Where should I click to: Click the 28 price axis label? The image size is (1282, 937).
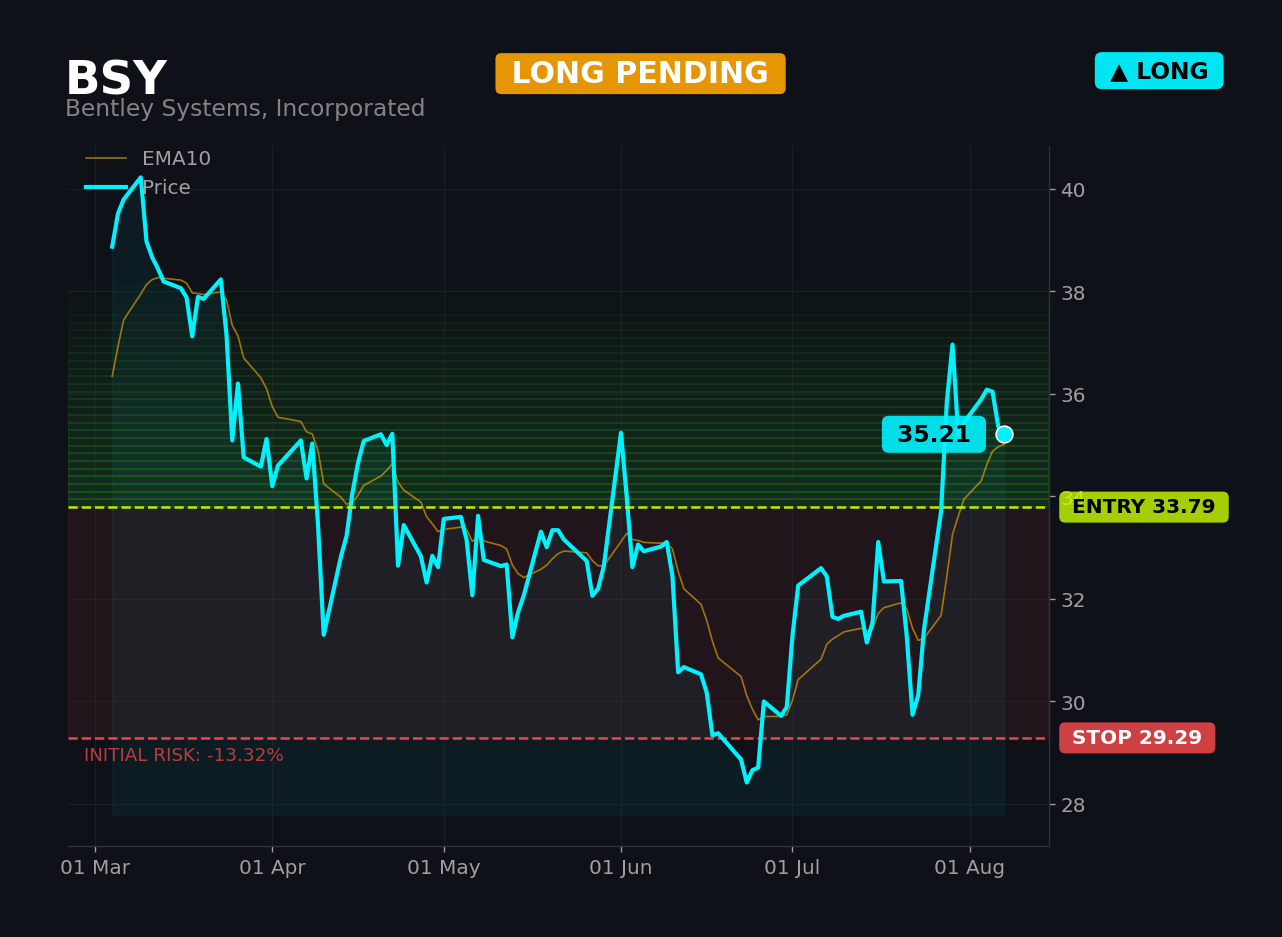[1073, 805]
